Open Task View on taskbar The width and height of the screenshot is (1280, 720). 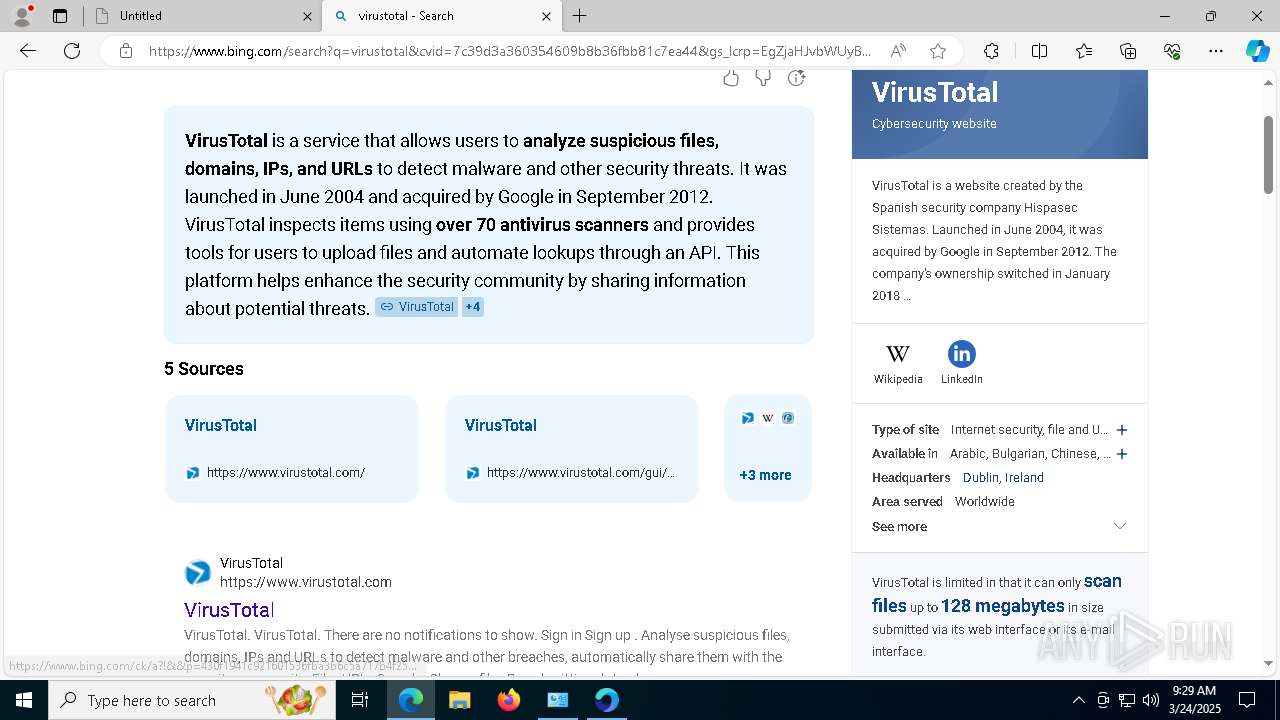360,700
